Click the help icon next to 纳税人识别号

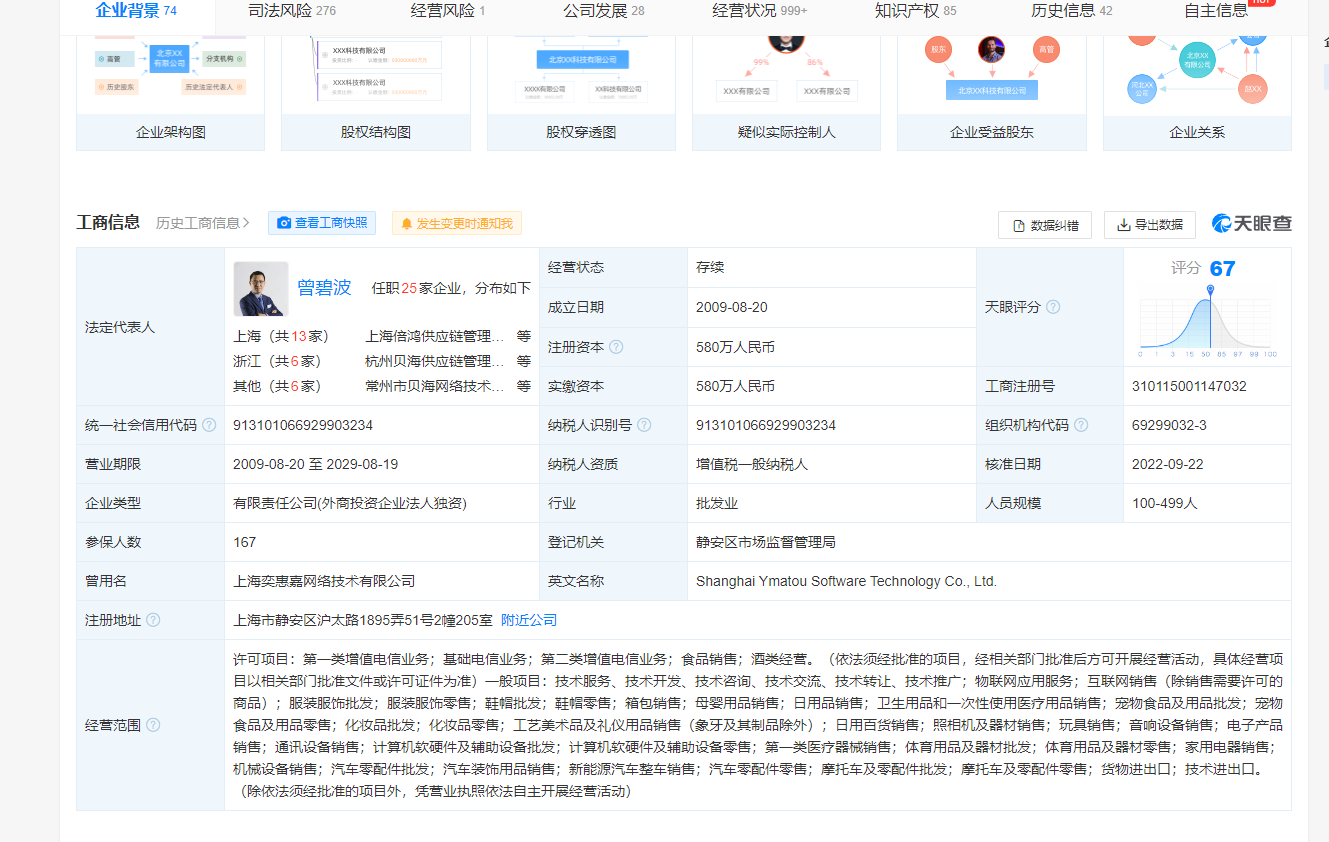click(x=644, y=425)
